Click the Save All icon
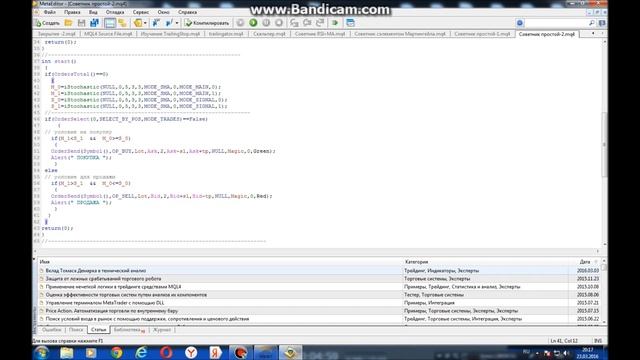The image size is (640, 360). [x=94, y=23]
